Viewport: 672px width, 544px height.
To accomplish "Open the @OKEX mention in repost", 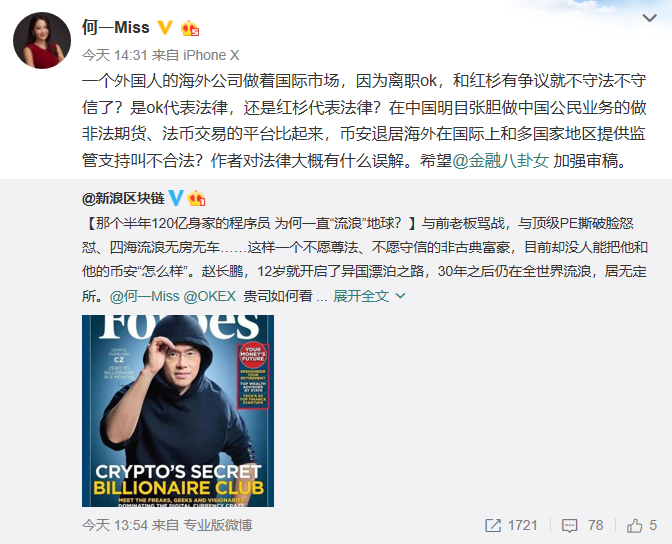I will (x=210, y=296).
